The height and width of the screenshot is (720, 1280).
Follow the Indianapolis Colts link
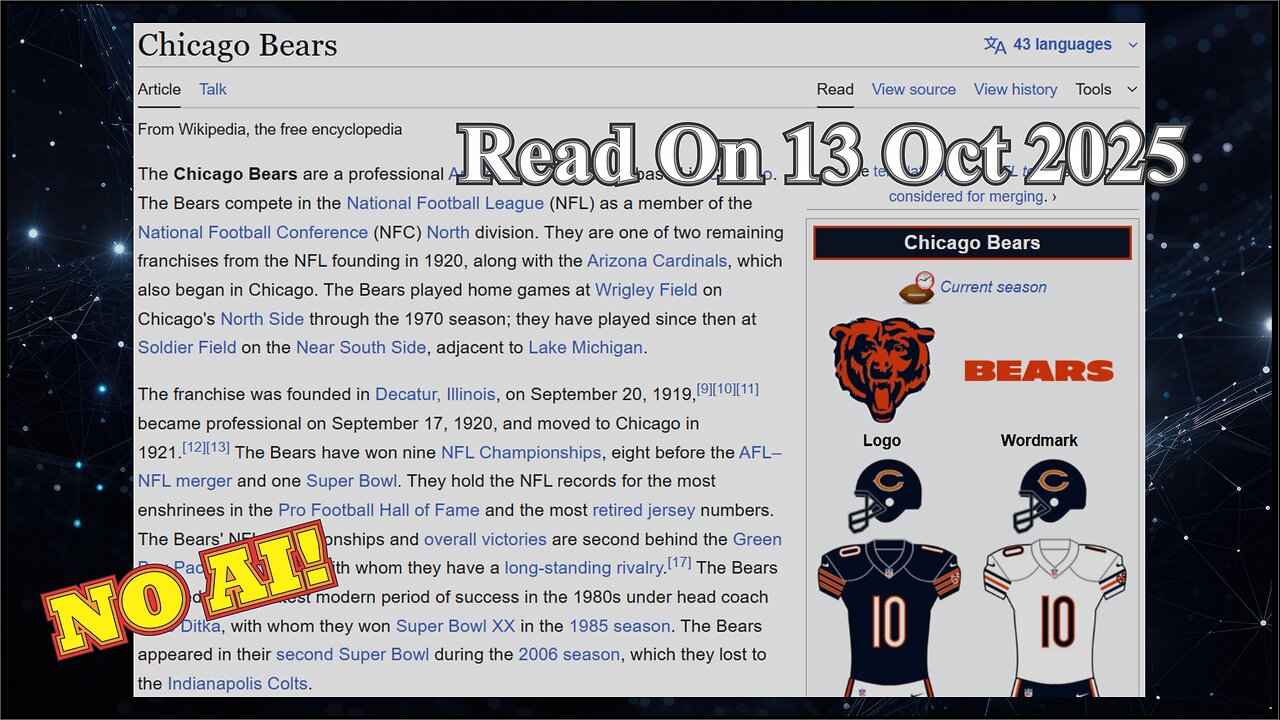238,684
